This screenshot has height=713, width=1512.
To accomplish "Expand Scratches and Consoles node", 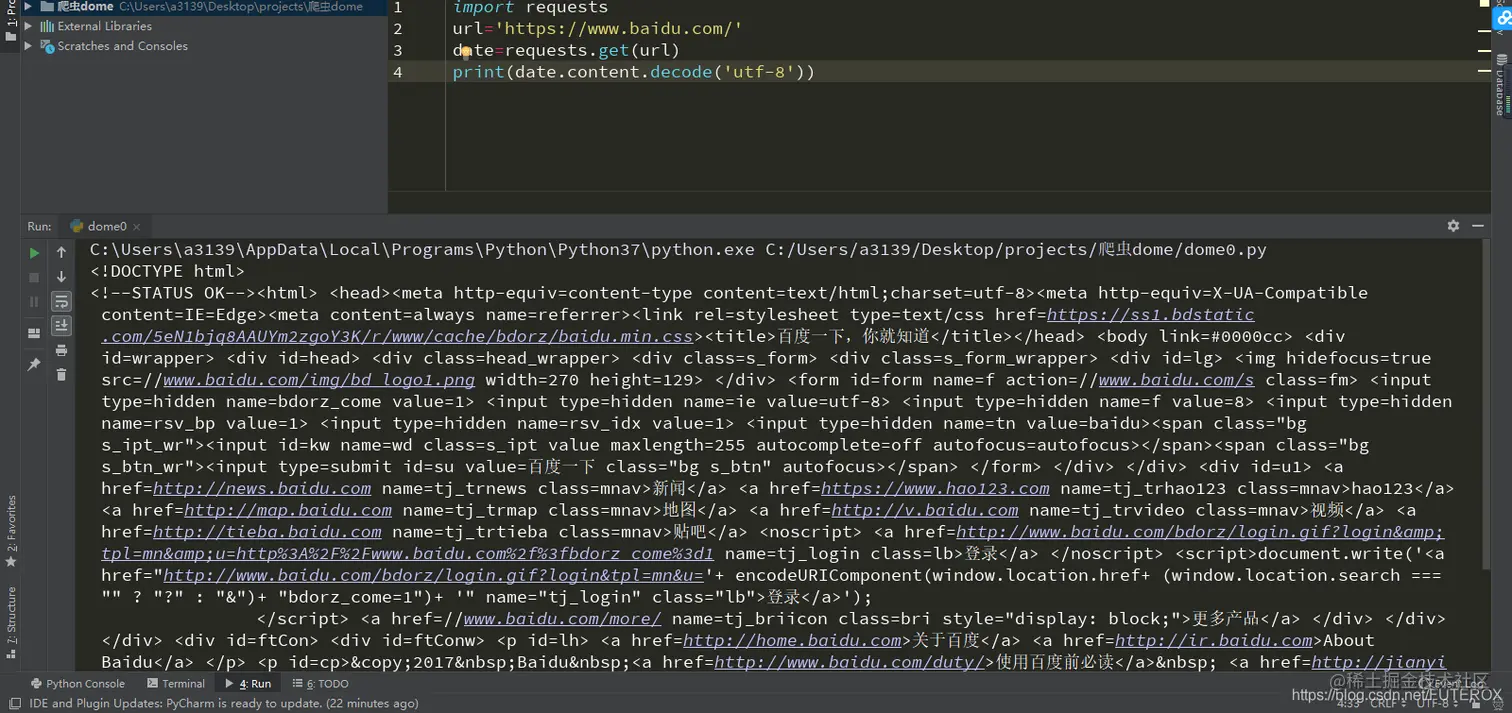I will click(28, 46).
